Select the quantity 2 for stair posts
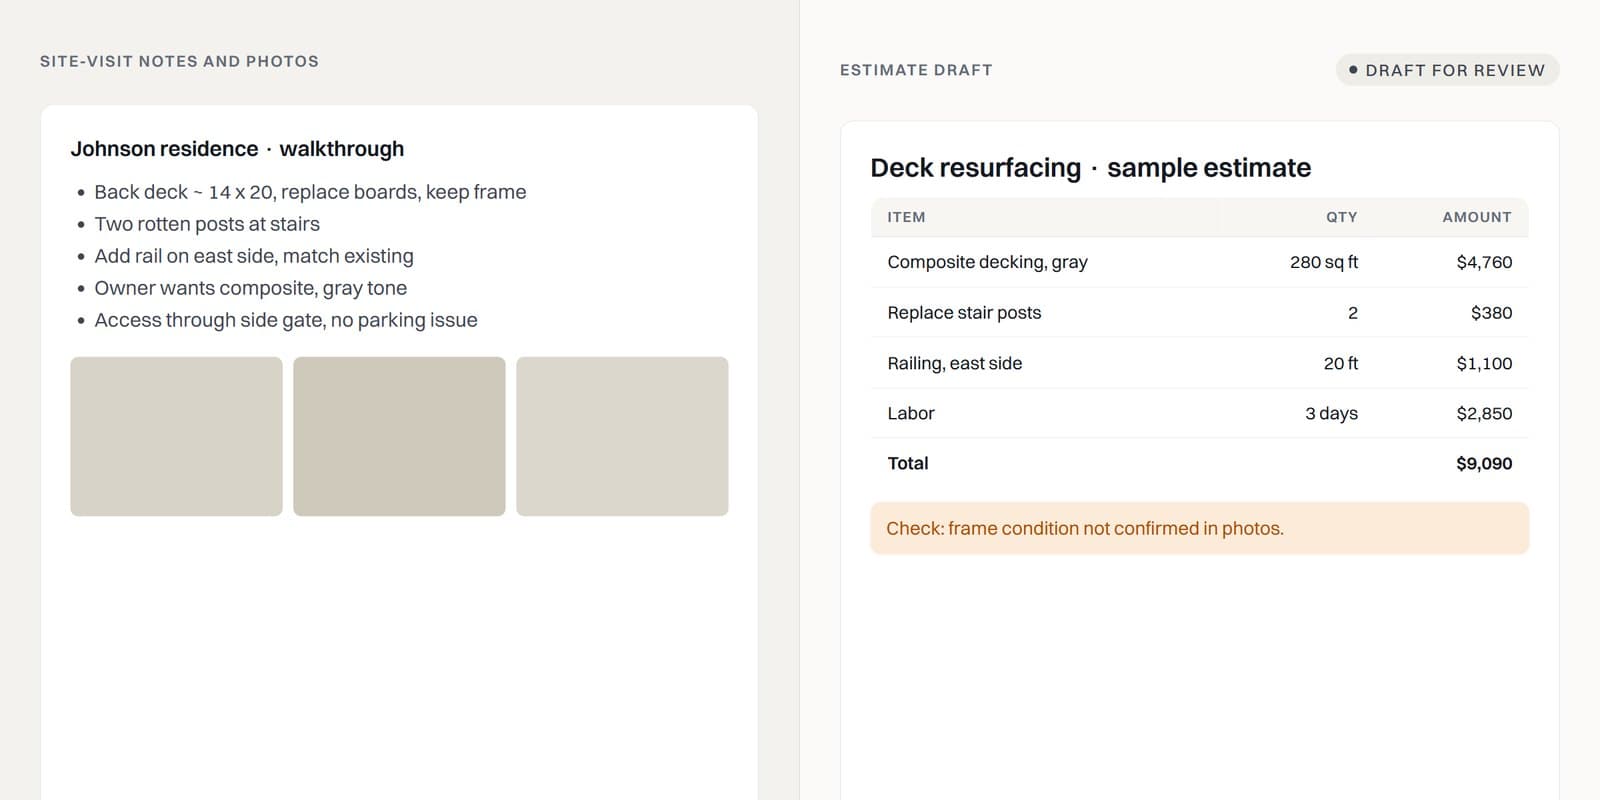This screenshot has height=800, width=1600. tap(1353, 313)
